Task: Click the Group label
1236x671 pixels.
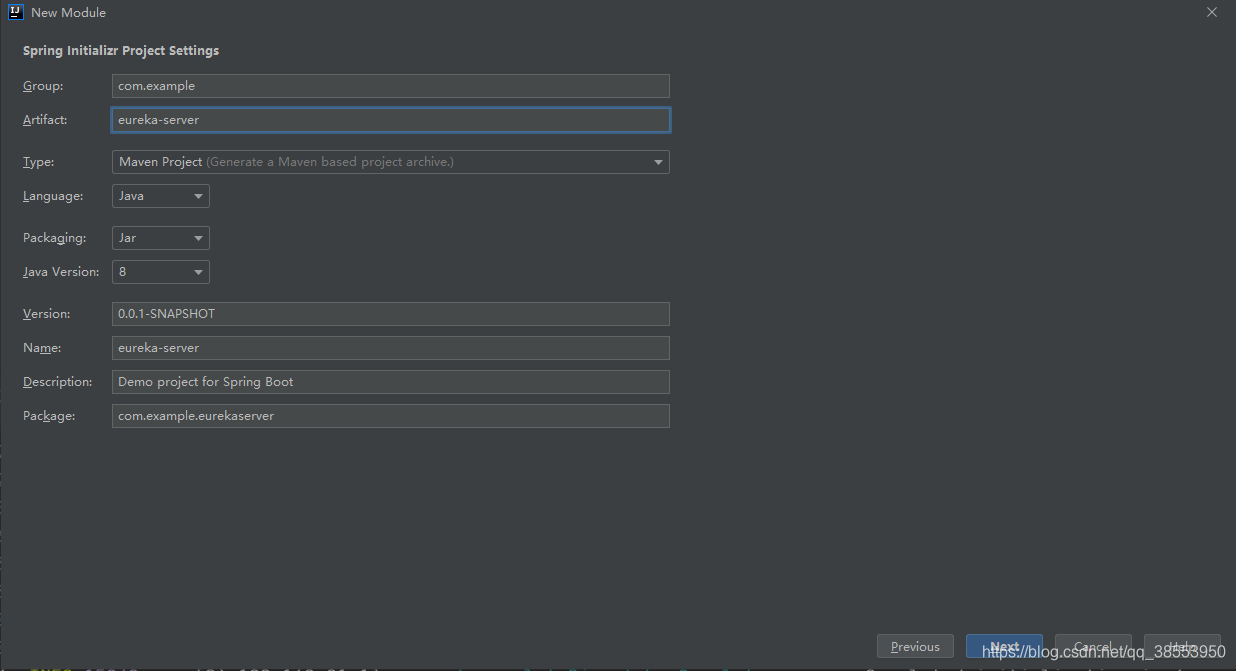Action: (43, 86)
